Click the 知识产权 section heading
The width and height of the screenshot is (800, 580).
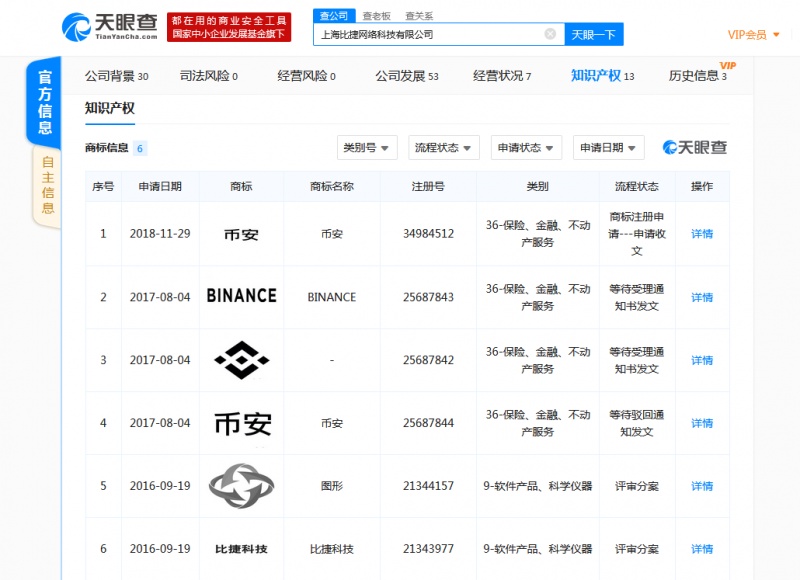(109, 108)
